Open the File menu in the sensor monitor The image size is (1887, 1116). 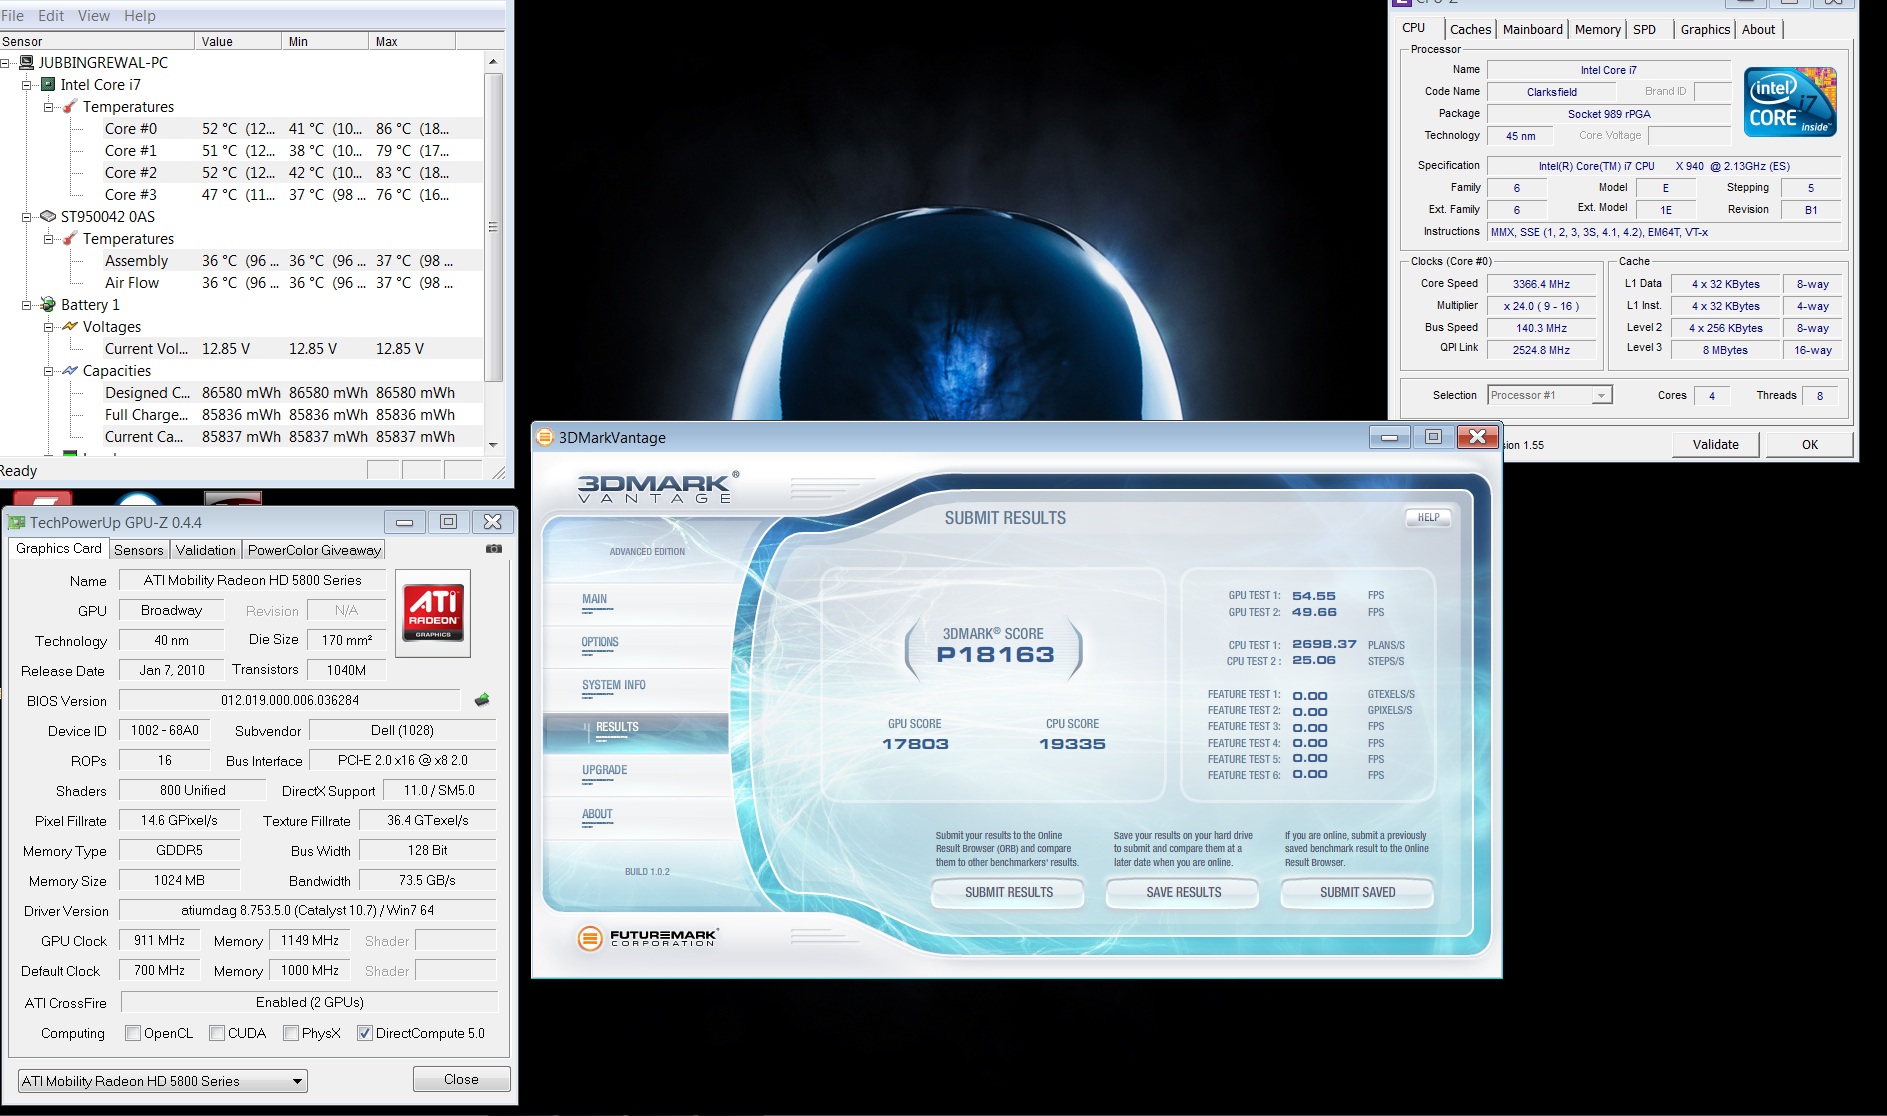13,16
